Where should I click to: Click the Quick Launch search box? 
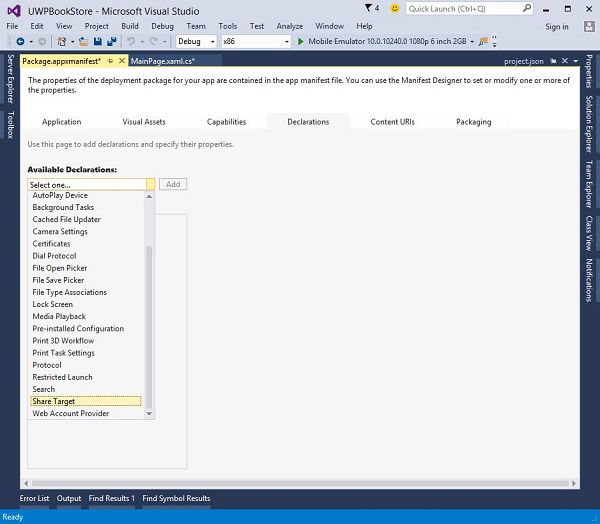point(460,8)
